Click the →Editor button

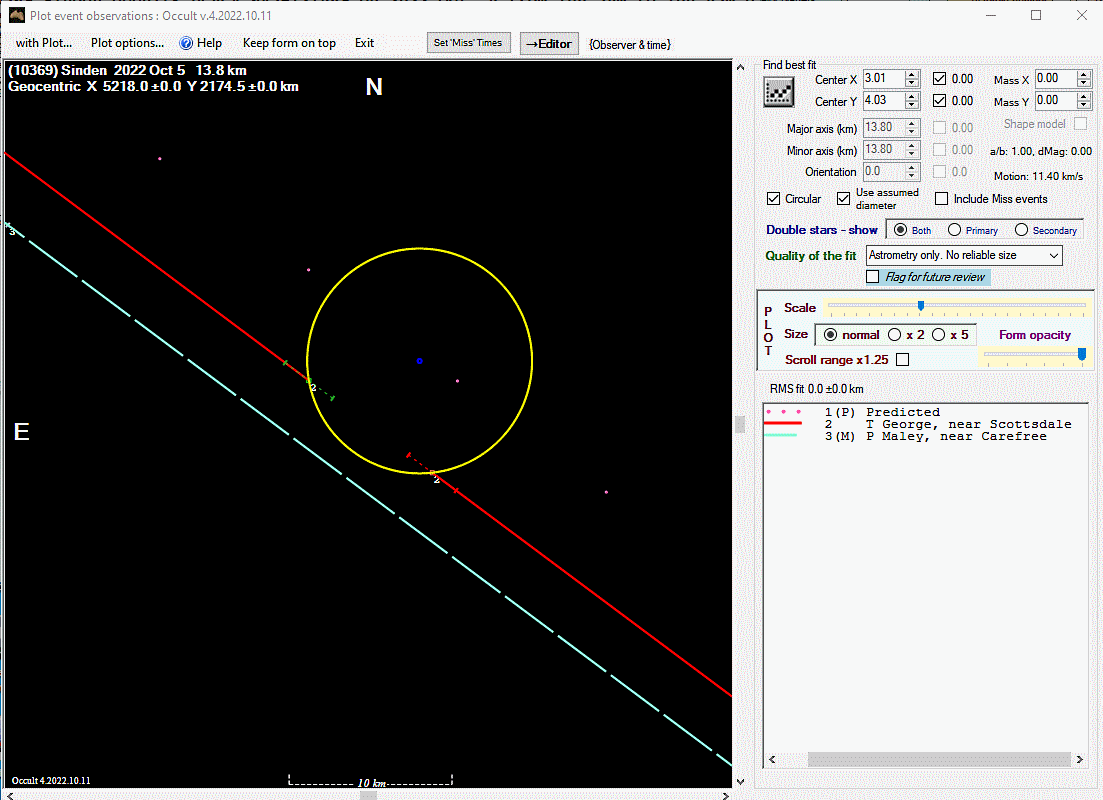point(549,44)
